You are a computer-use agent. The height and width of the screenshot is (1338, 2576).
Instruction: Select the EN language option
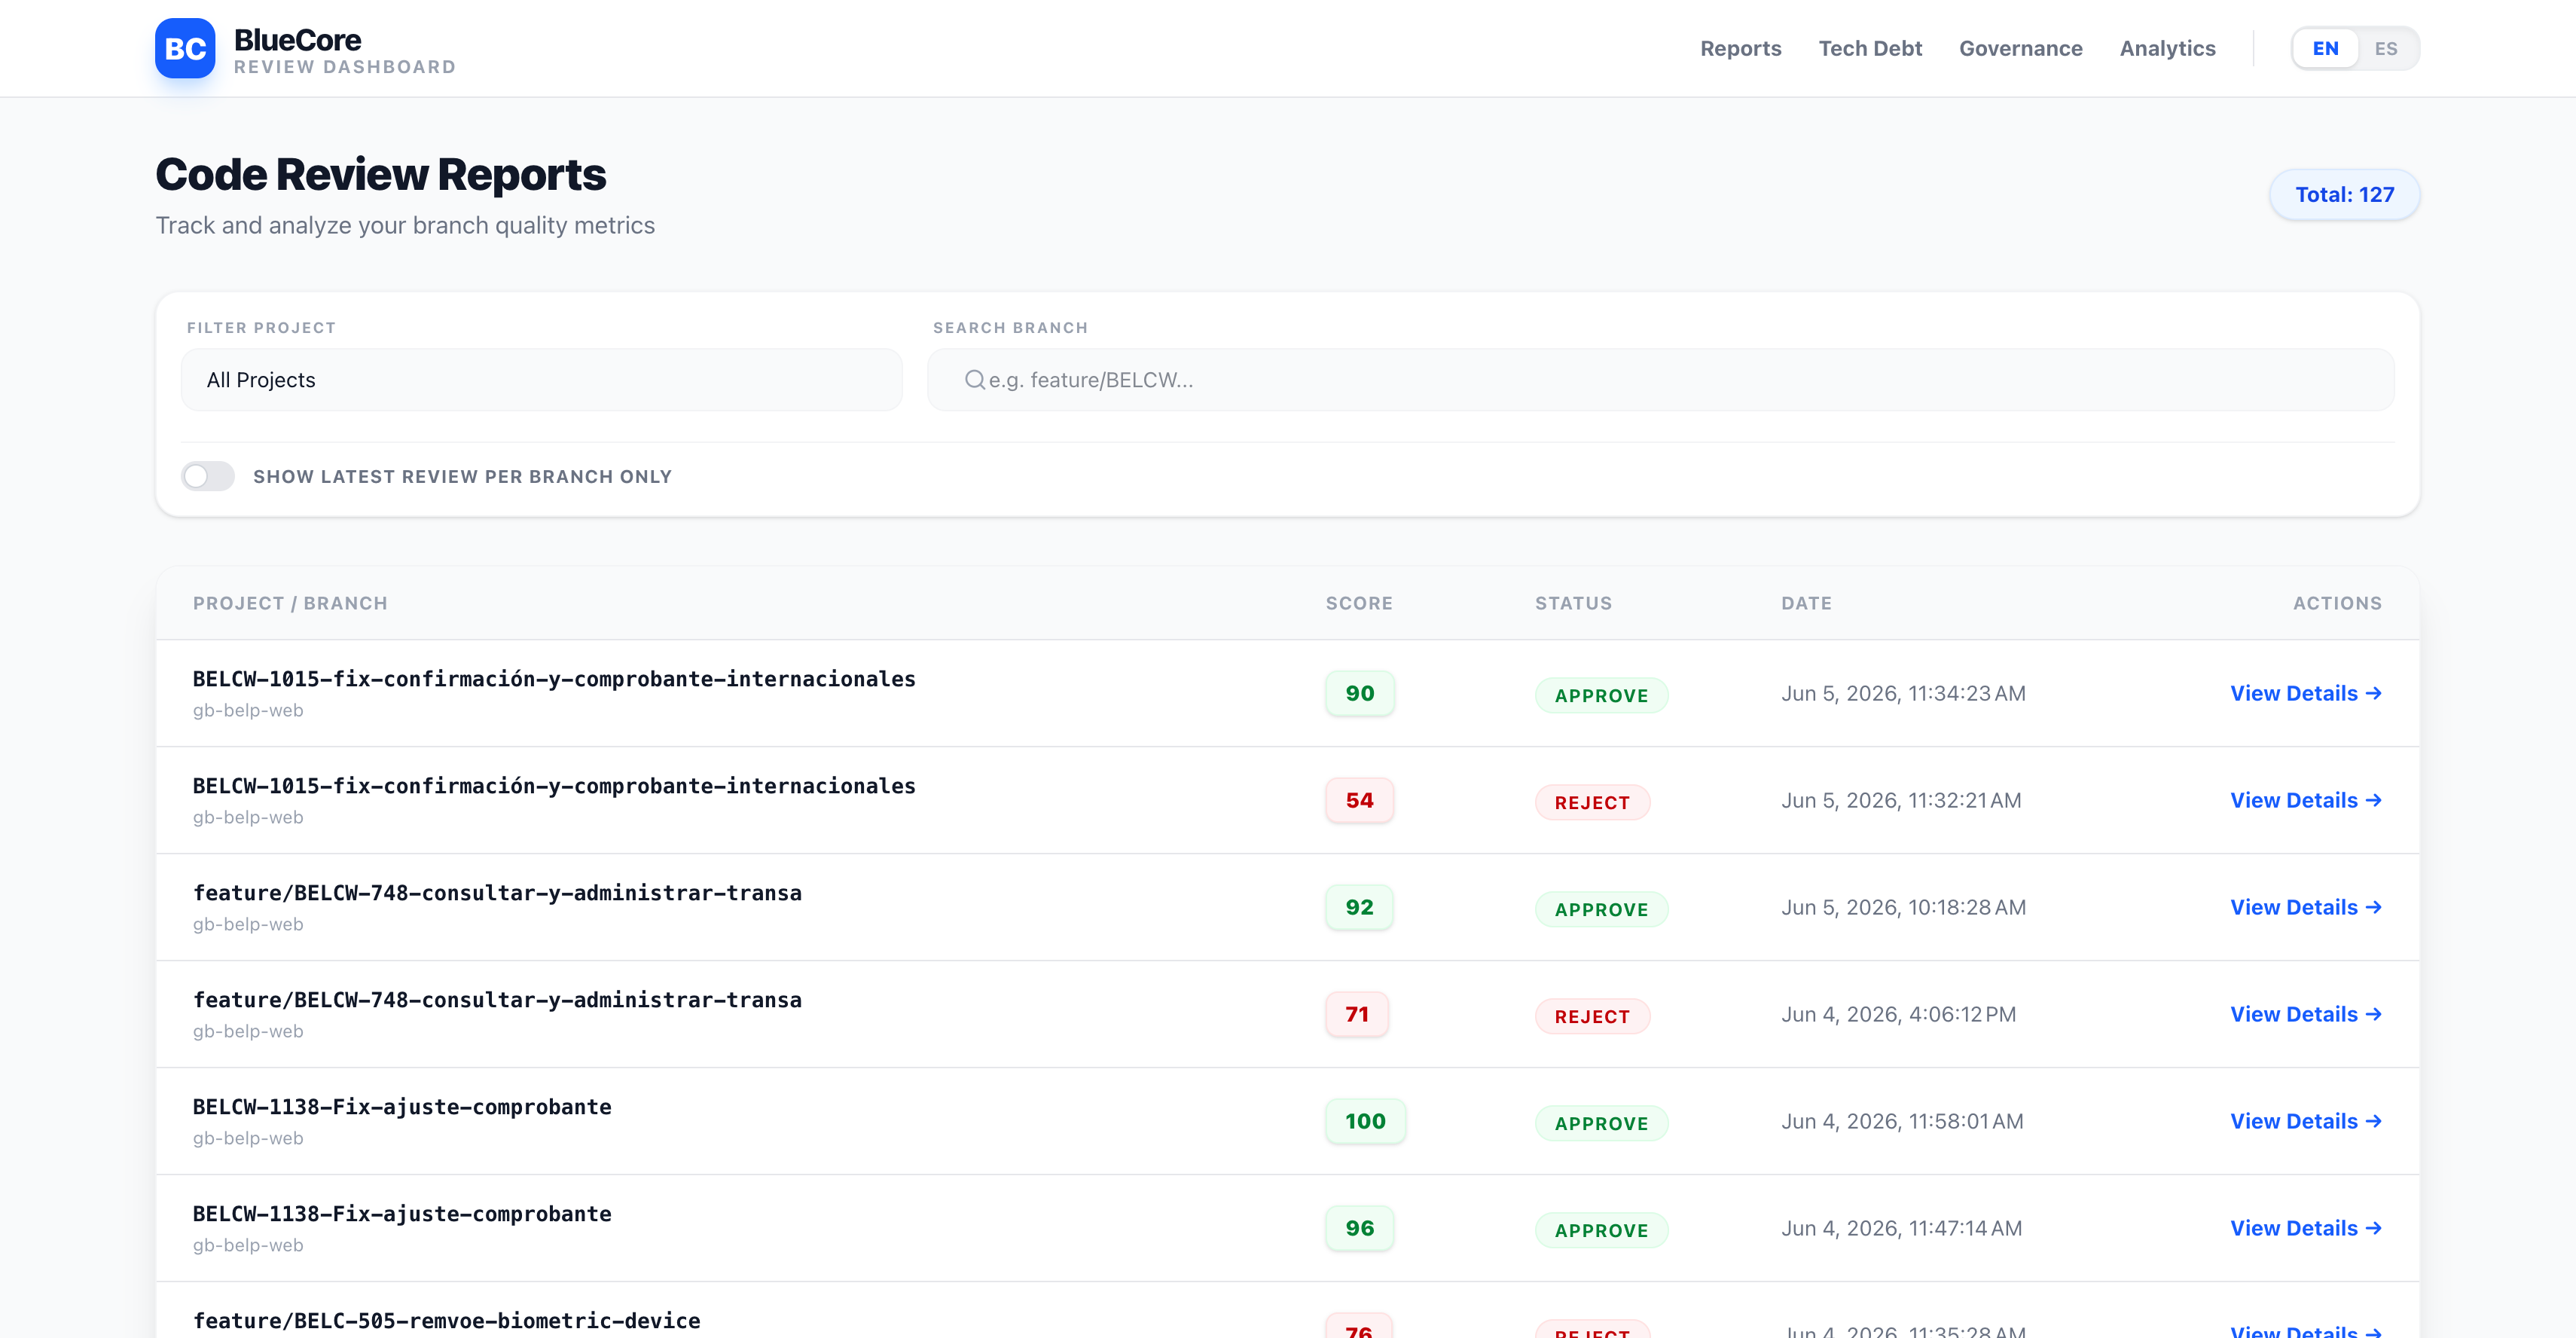pos(2325,48)
